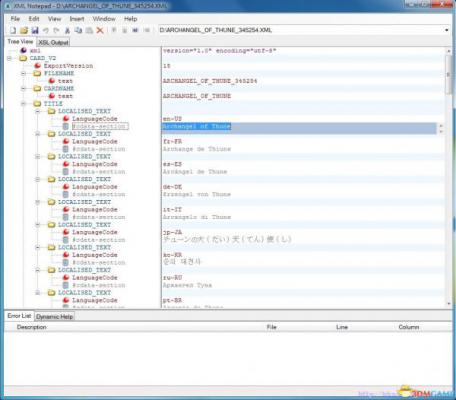Select the Tree View tab
This screenshot has width=456, height=400.
20,42
